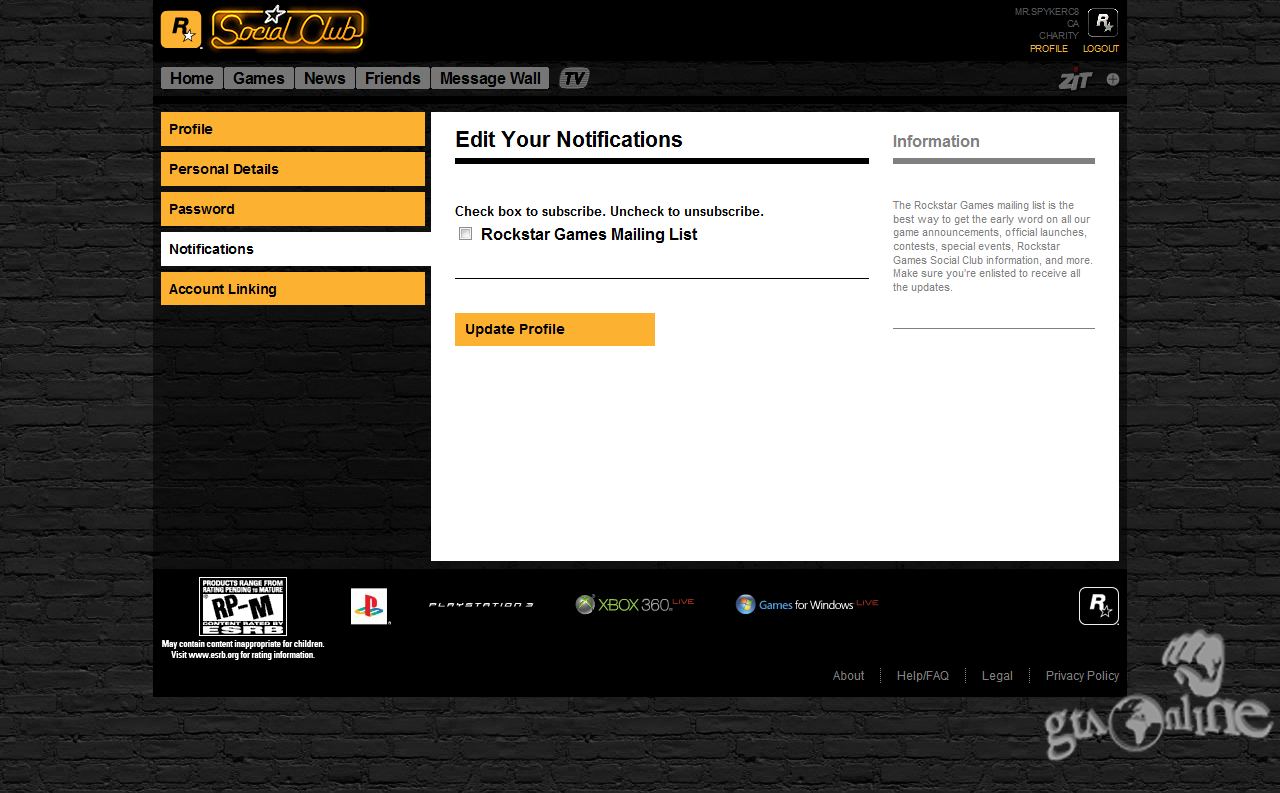The image size is (1280, 793).
Task: Click the Edit Your Notifications heading
Action: [569, 140]
